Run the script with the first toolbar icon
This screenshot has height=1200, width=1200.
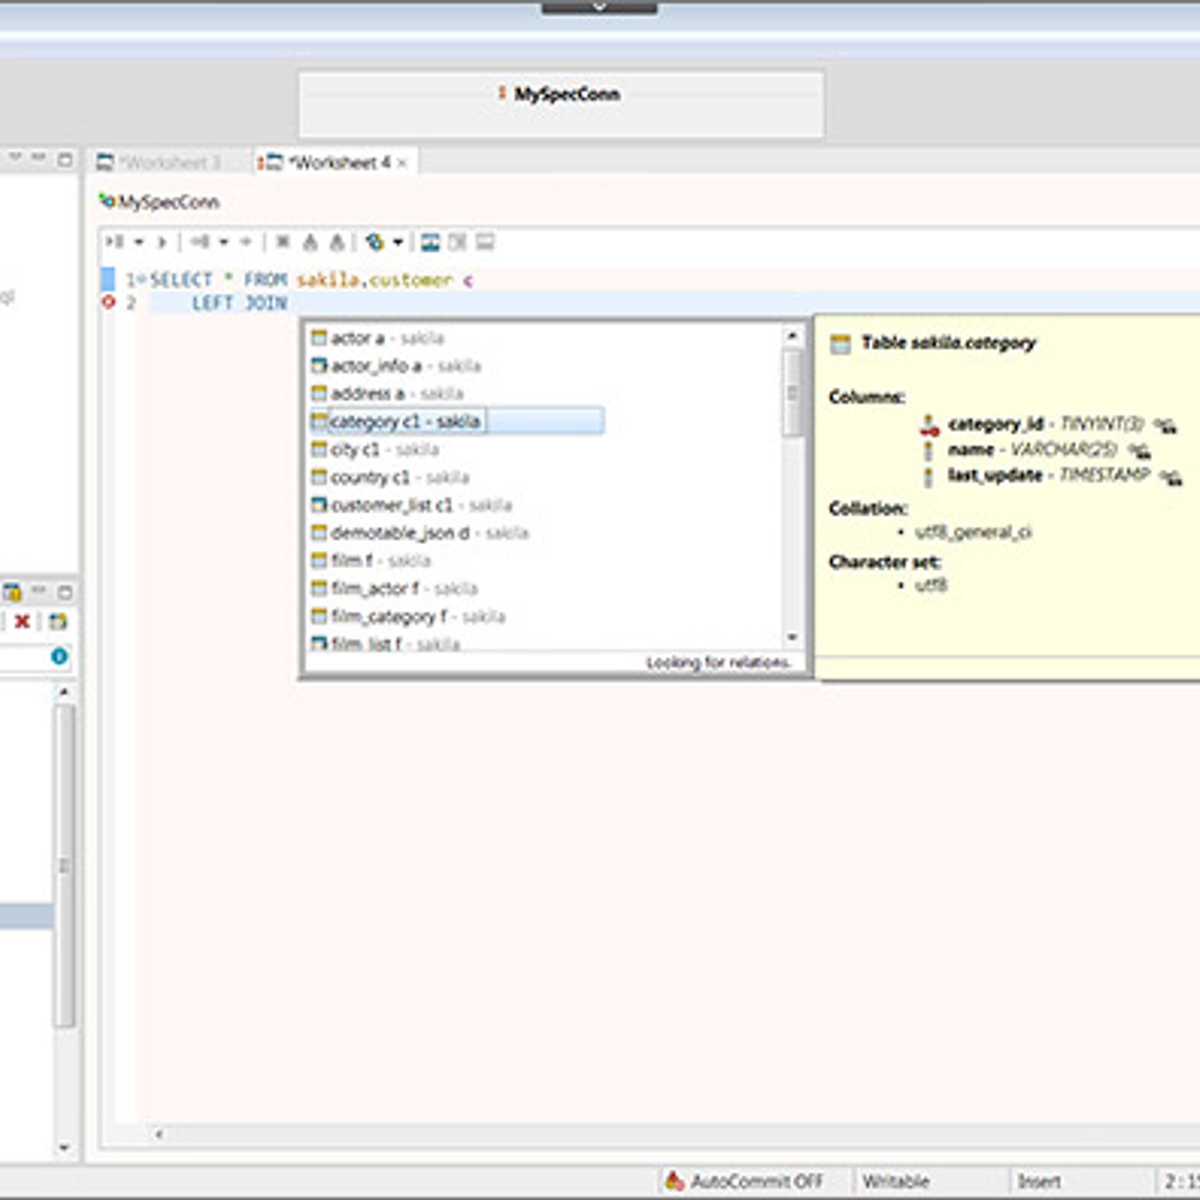click(x=115, y=242)
